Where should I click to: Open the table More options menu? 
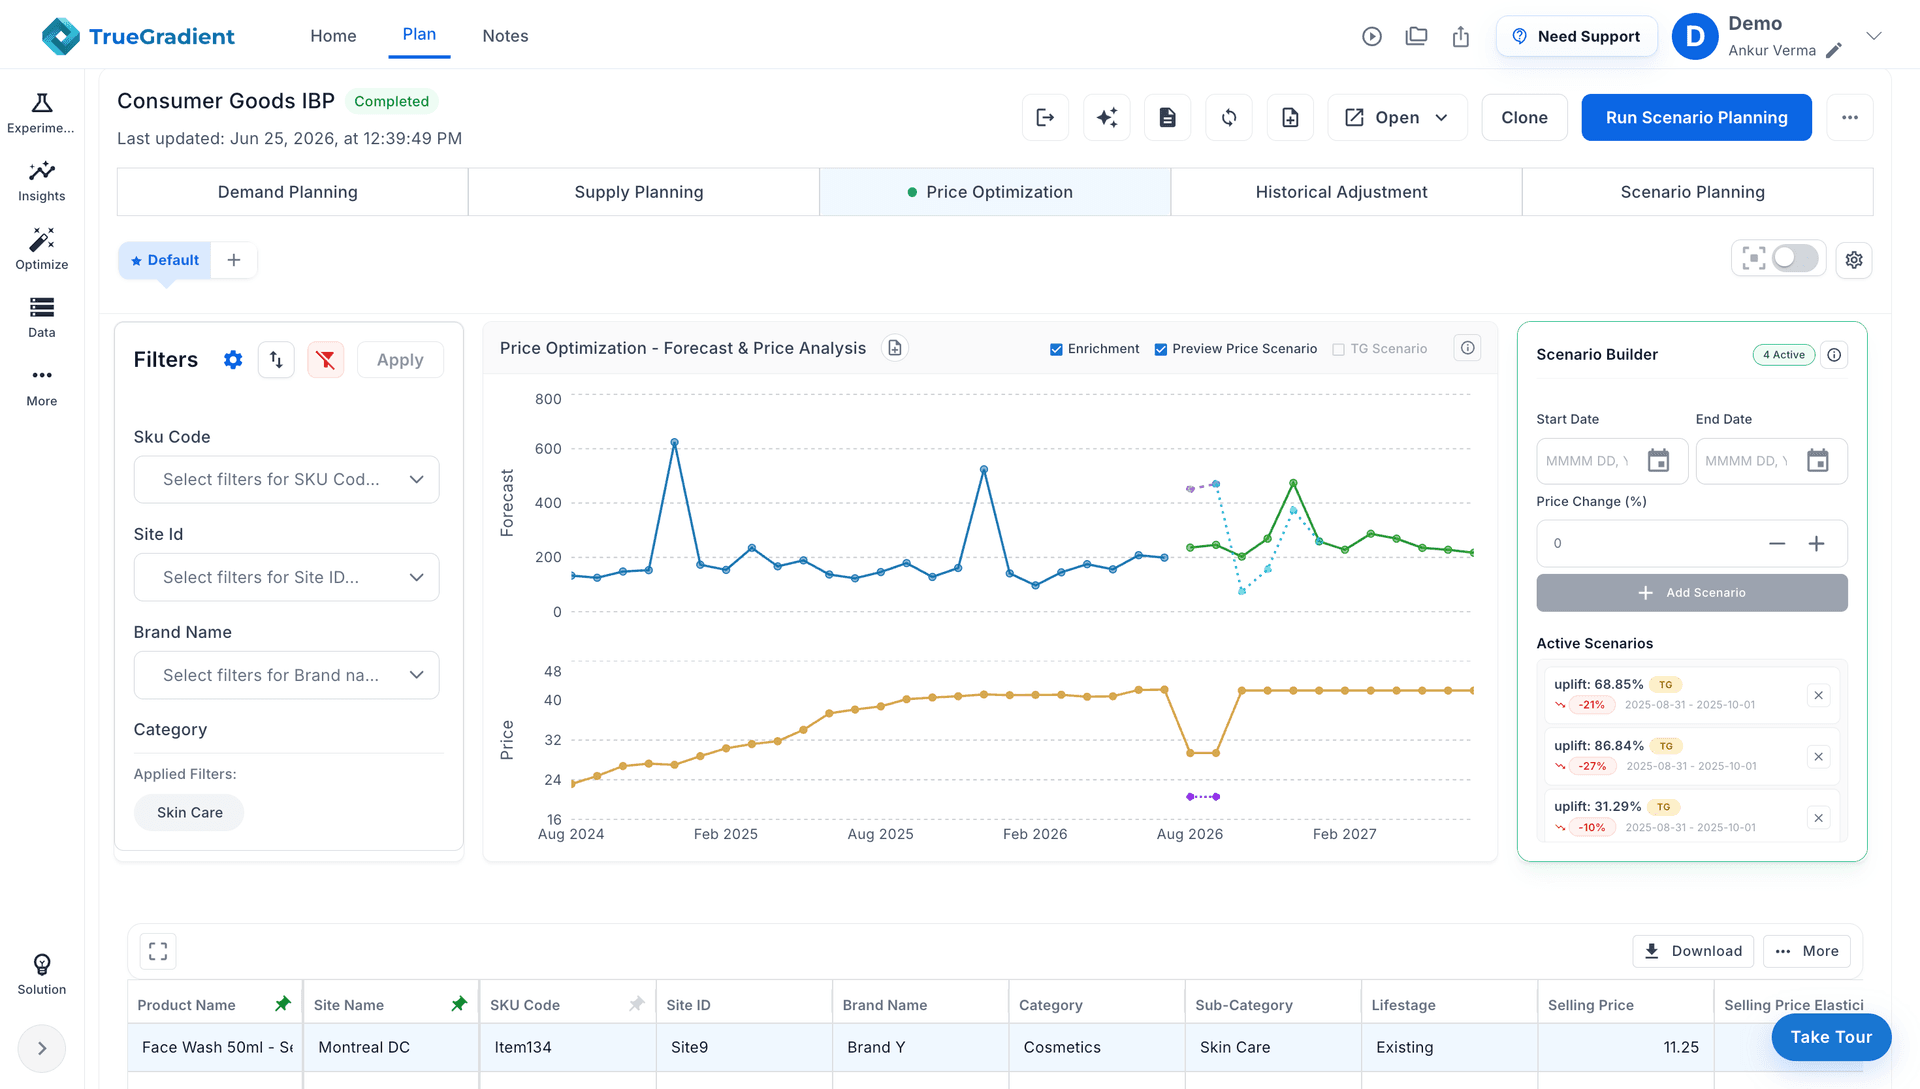1807,951
